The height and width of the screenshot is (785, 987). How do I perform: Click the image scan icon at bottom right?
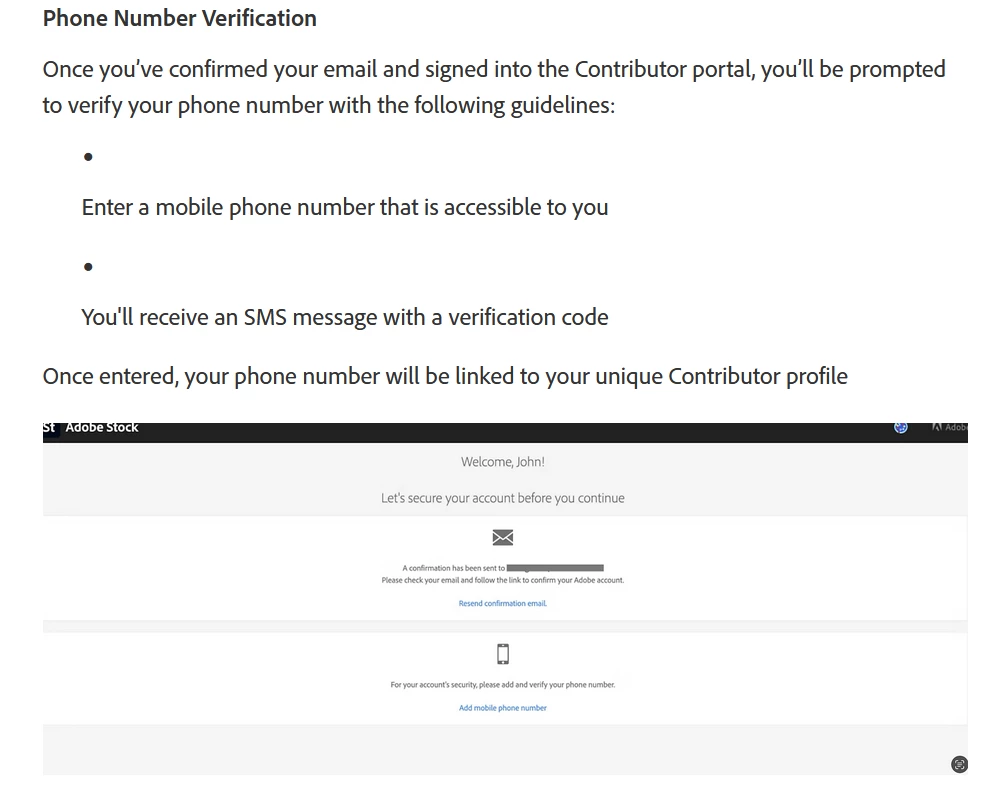[x=959, y=764]
